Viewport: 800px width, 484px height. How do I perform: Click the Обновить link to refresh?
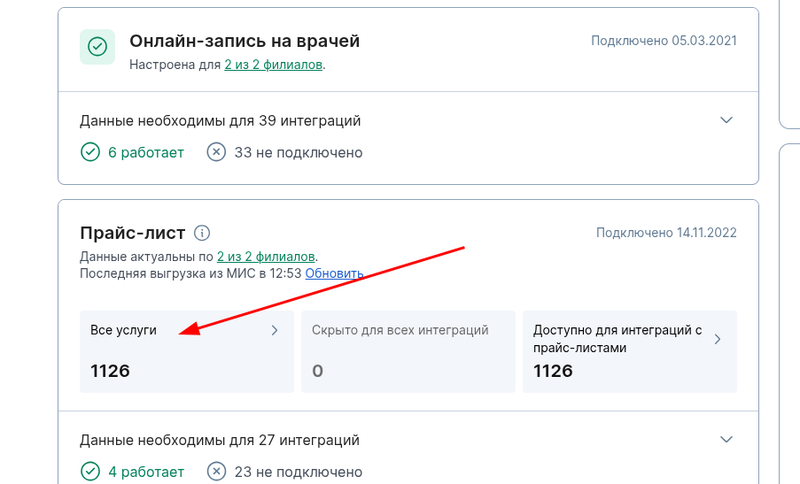[x=334, y=273]
